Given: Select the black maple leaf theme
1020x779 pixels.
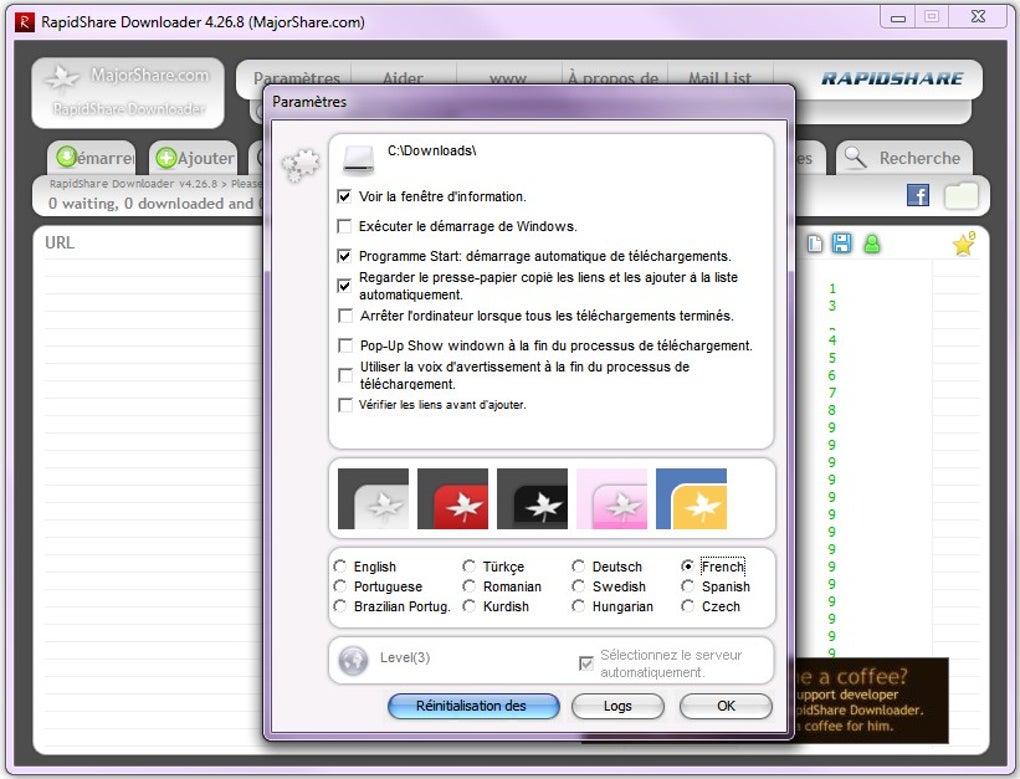Looking at the screenshot, I should pyautogui.click(x=532, y=499).
